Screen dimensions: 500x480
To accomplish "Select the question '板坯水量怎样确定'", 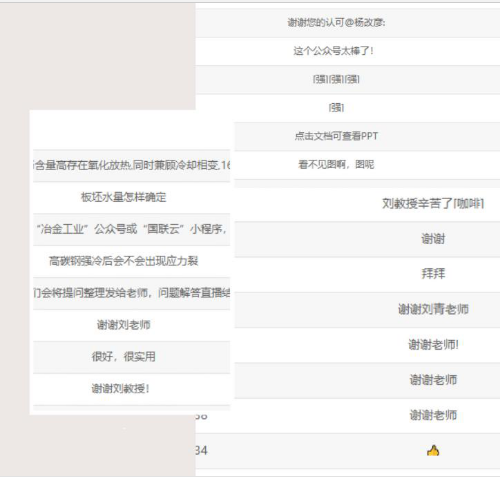I will point(123,197).
